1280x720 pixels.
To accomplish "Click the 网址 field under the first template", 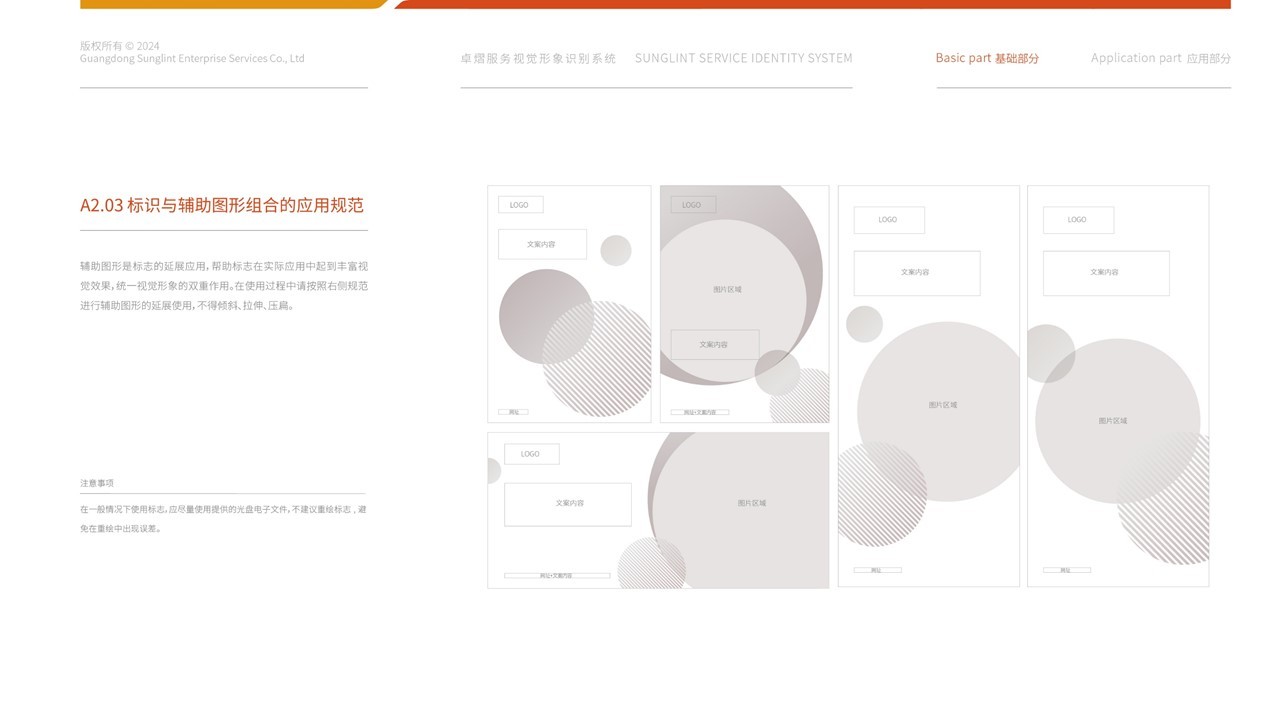I will pos(512,410).
